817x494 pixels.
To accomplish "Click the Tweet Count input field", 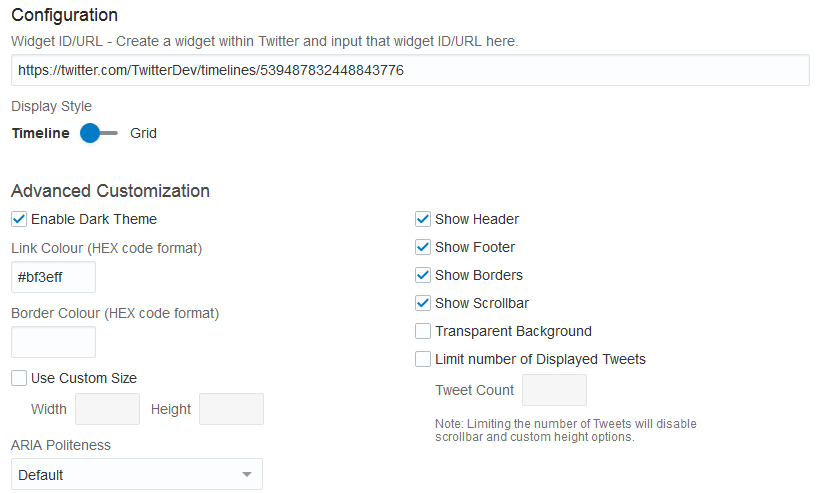I will 554,390.
